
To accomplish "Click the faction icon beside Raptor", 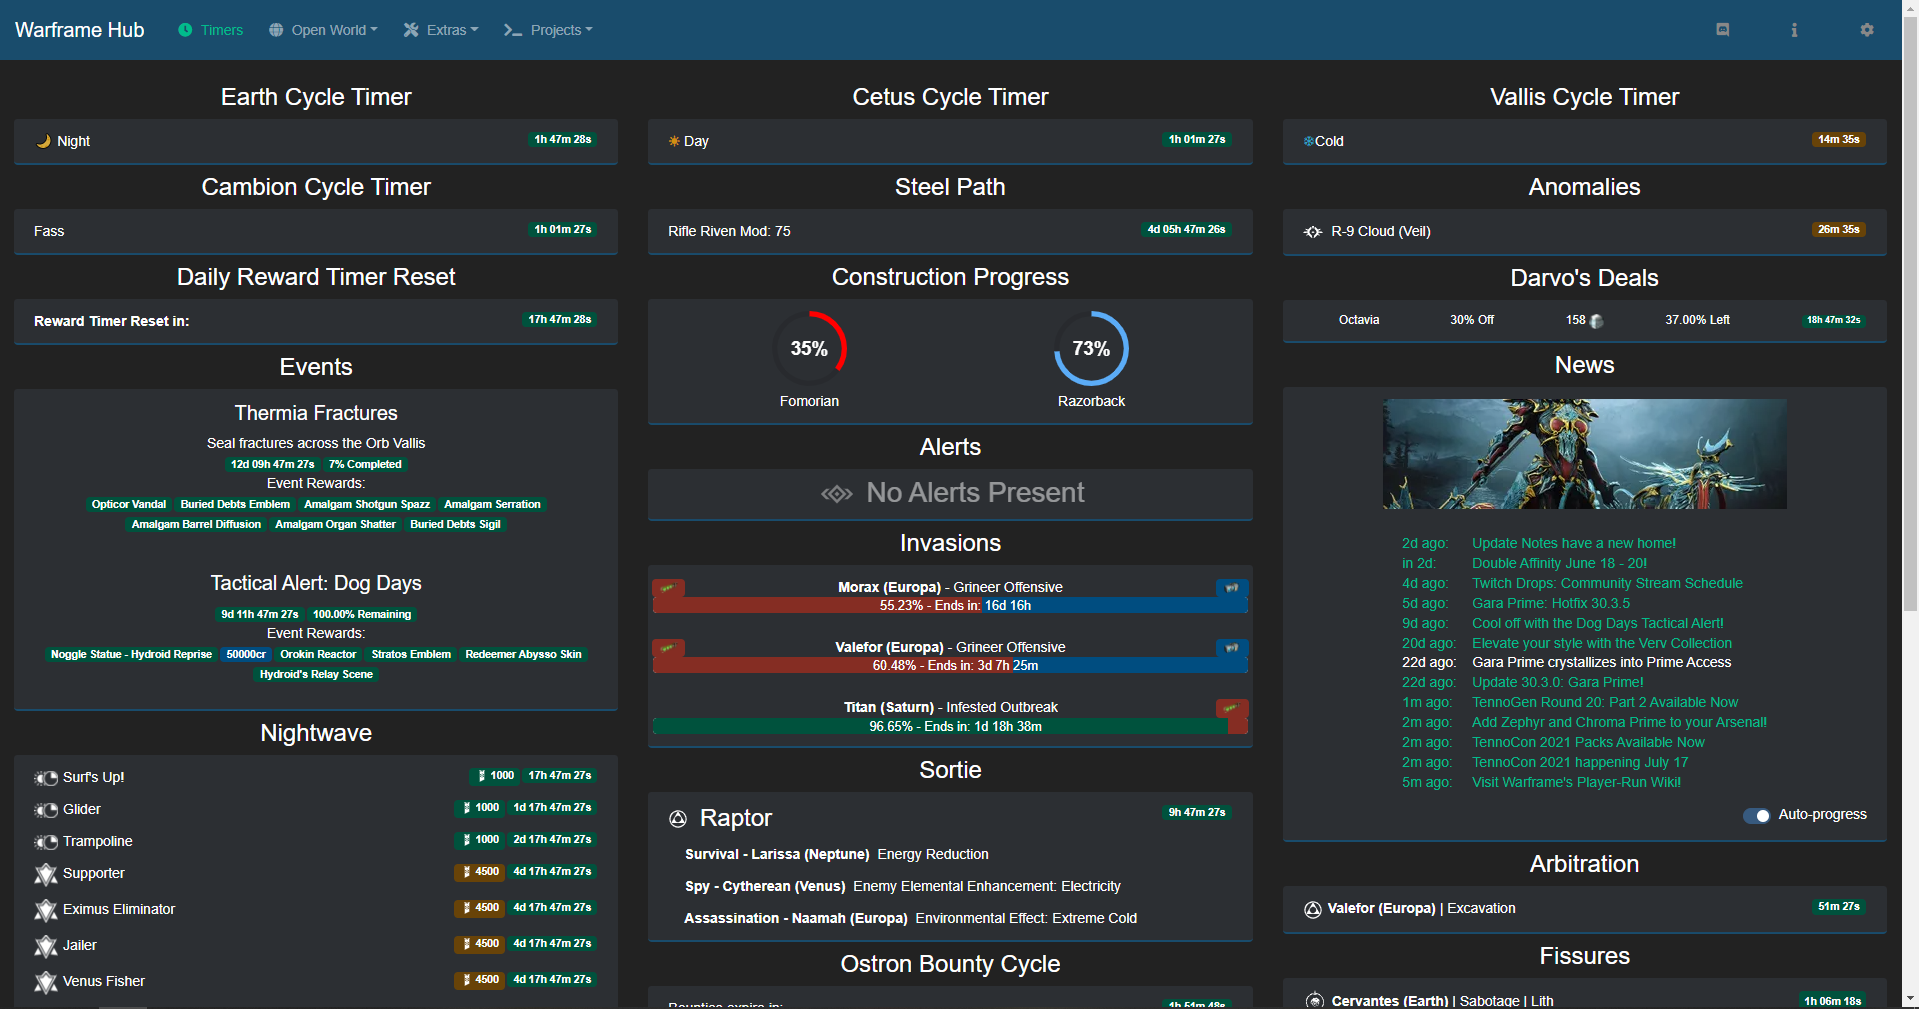I will [678, 819].
